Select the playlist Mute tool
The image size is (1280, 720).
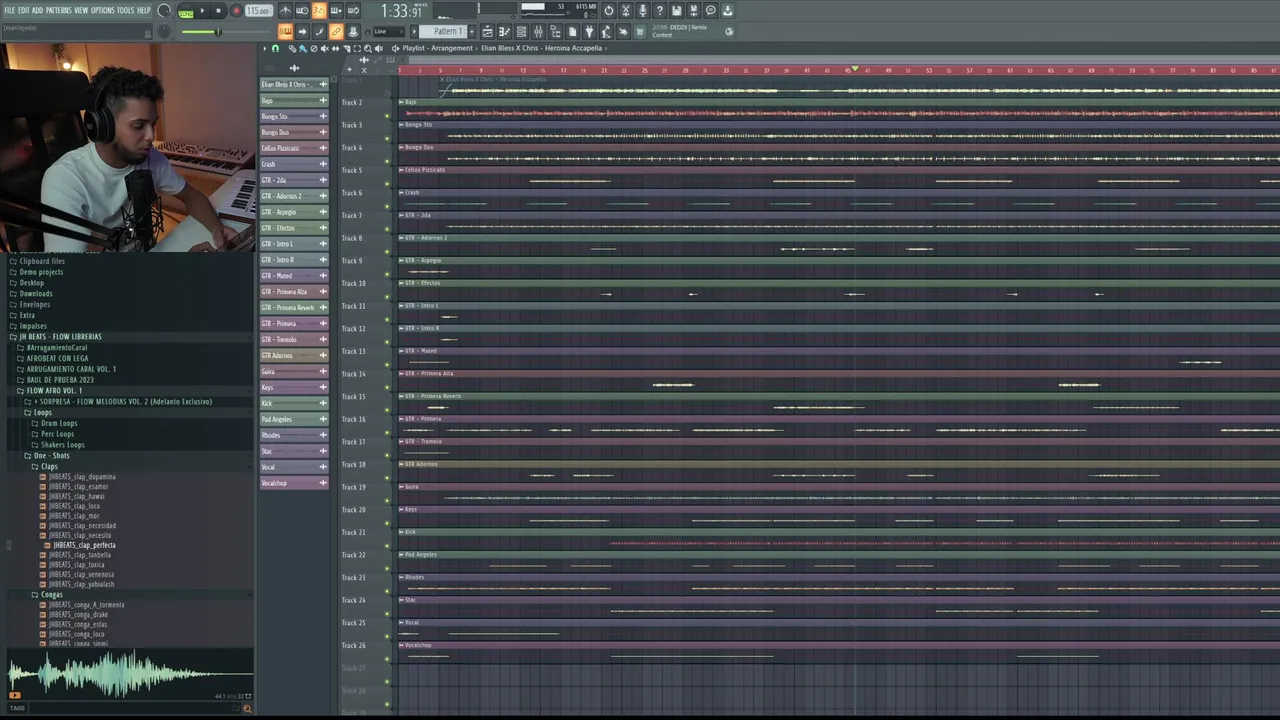(324, 48)
